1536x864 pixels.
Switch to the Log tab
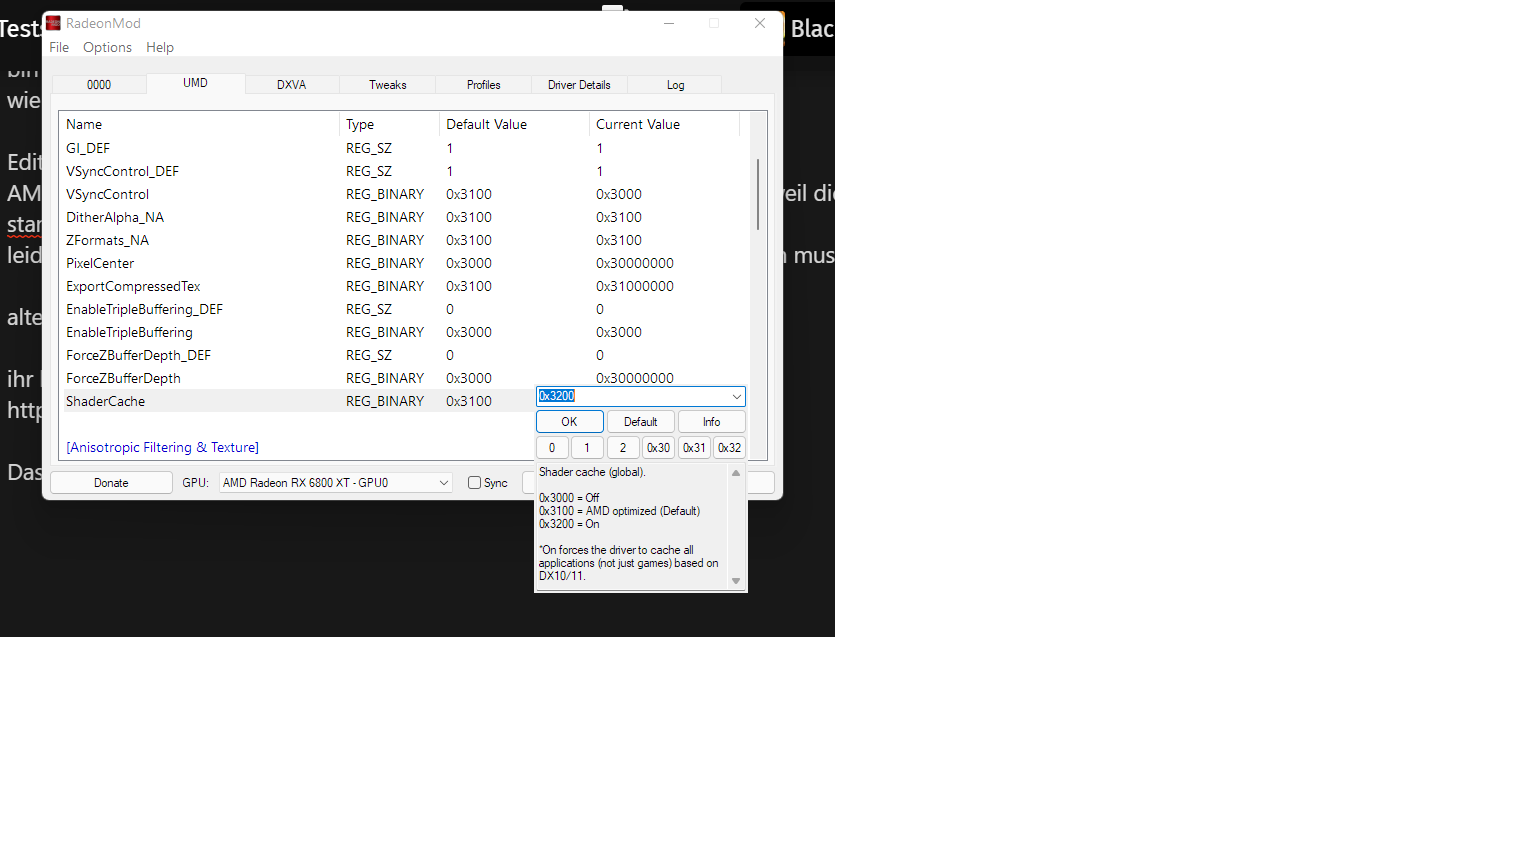coord(676,85)
